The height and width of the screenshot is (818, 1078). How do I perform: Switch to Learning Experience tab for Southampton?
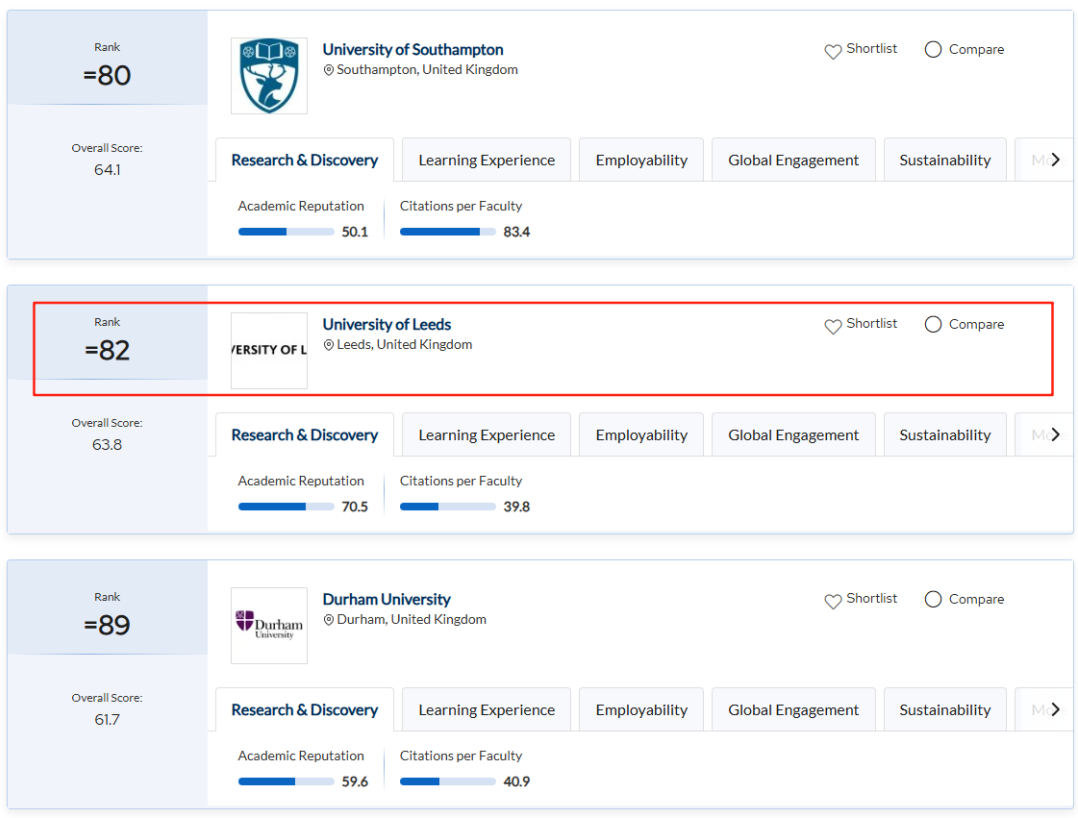tap(486, 160)
